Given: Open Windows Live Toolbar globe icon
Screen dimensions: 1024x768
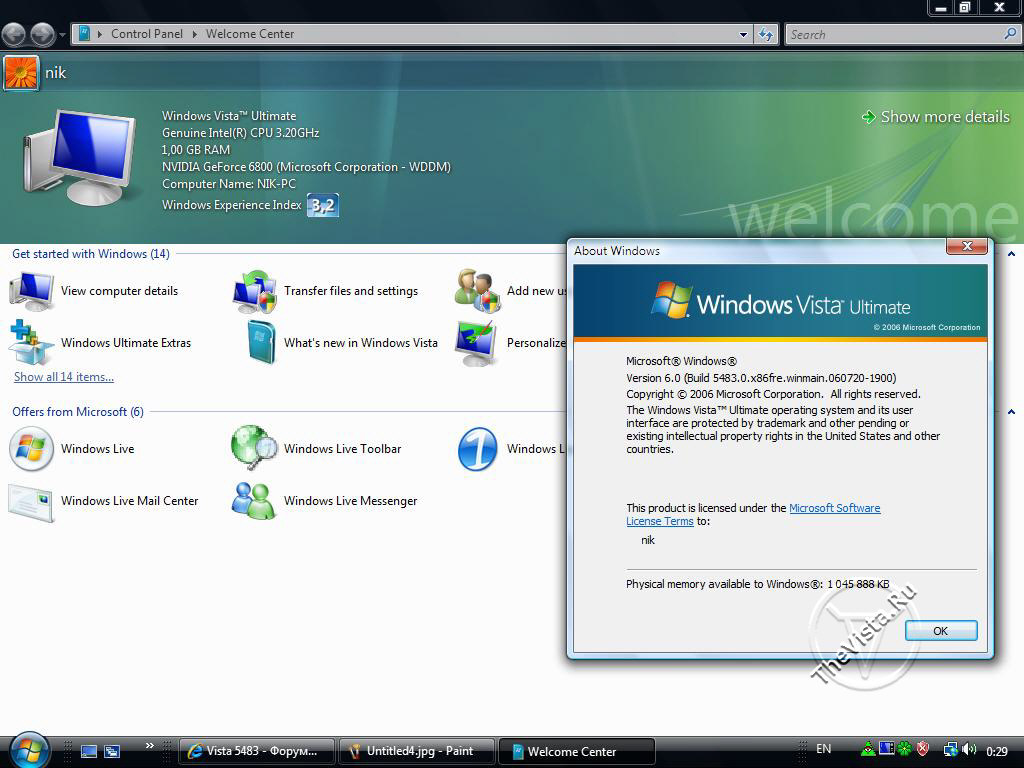Looking at the screenshot, I should [254, 448].
